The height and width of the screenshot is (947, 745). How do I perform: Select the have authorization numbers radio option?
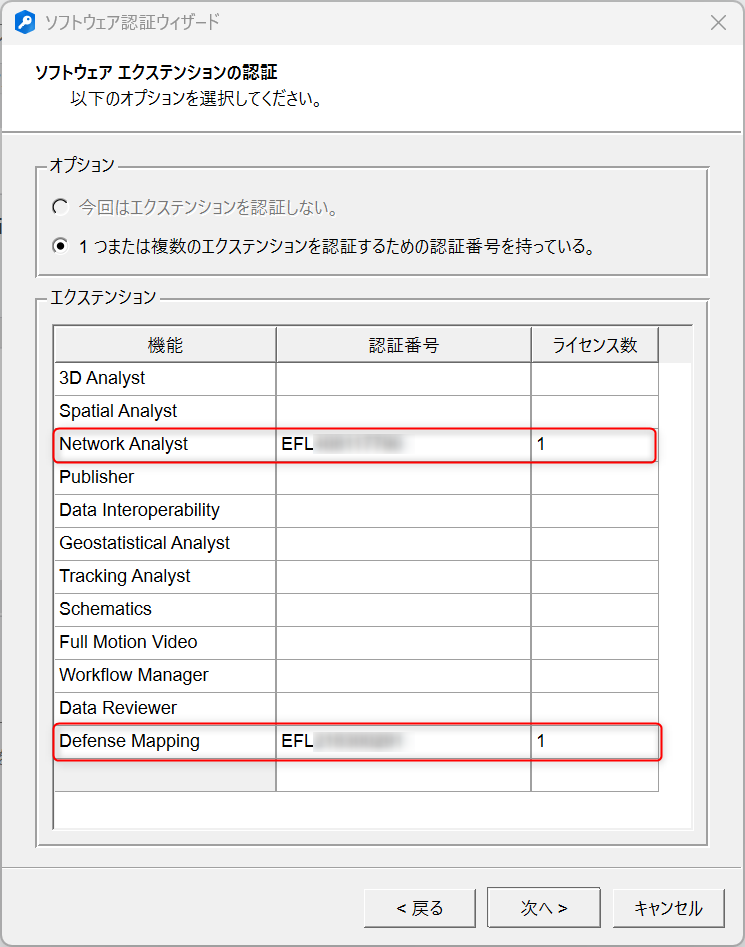61,246
